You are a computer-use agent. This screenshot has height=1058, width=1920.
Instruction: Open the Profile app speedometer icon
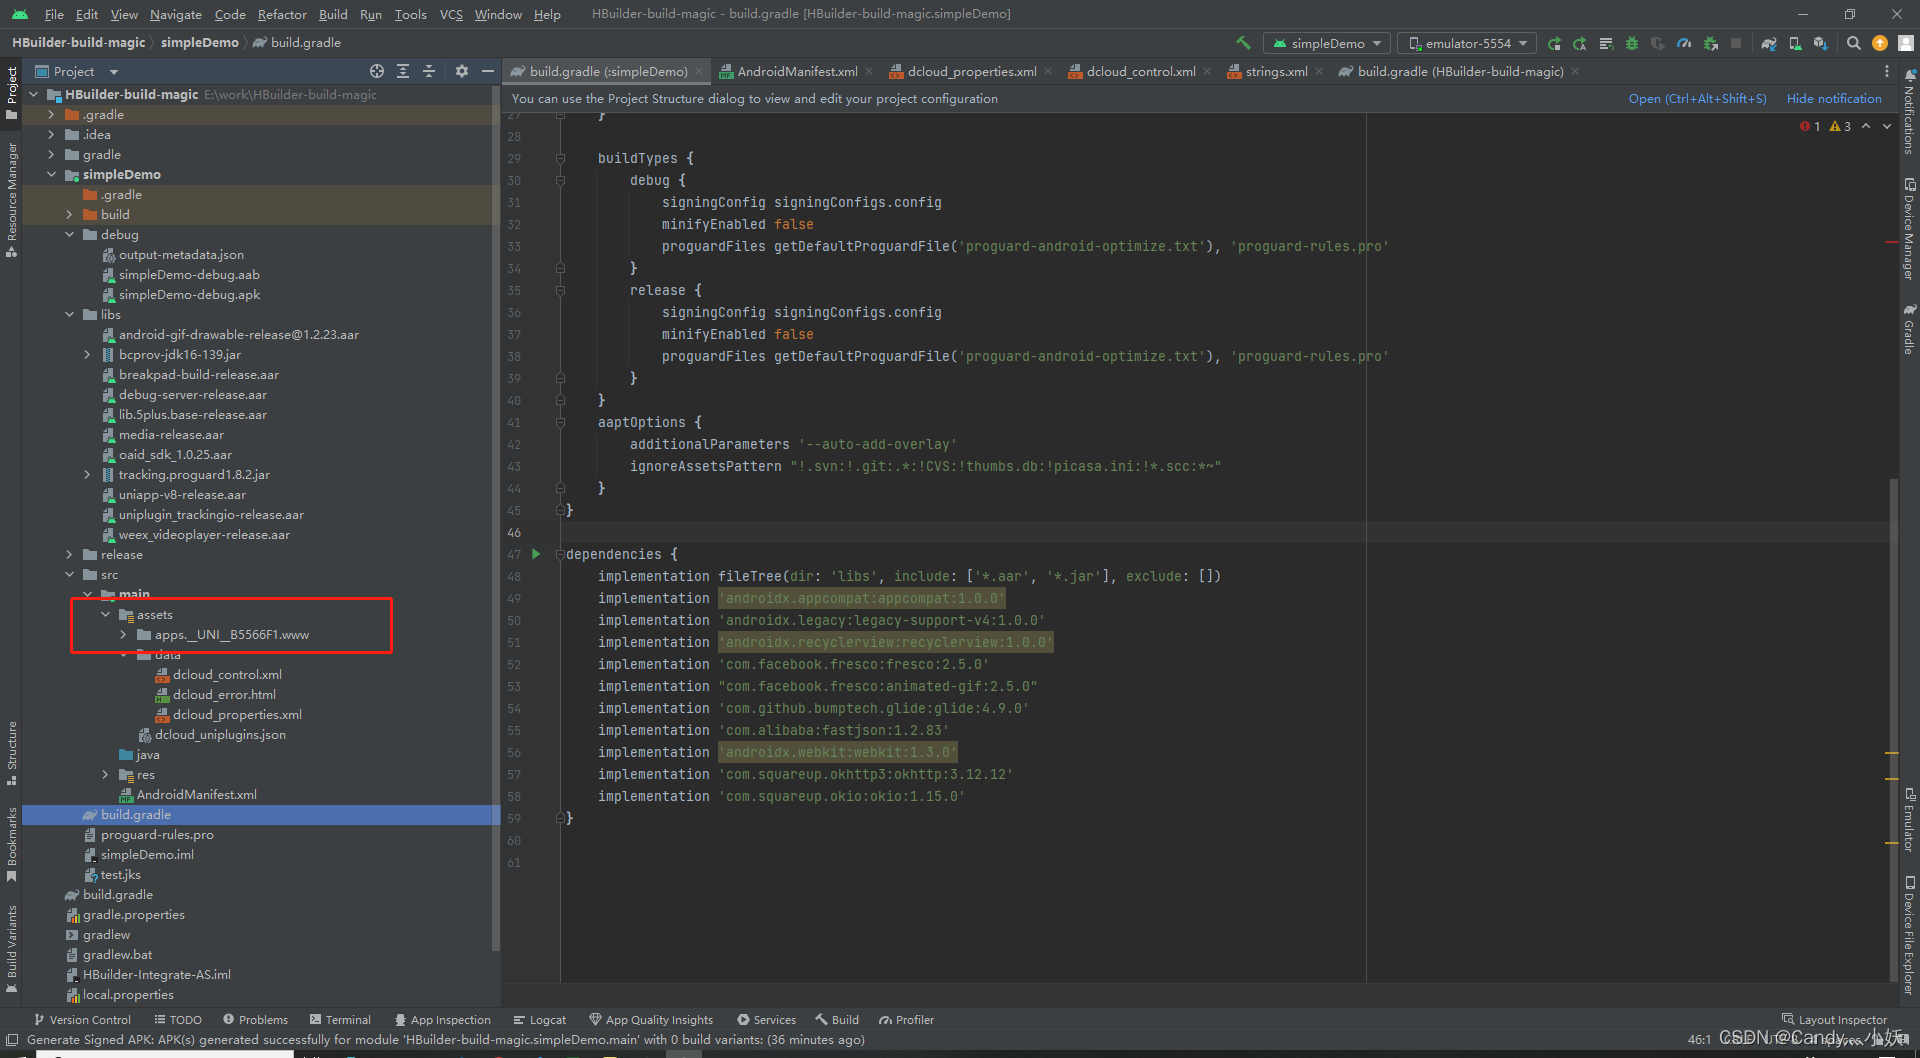coord(1684,43)
